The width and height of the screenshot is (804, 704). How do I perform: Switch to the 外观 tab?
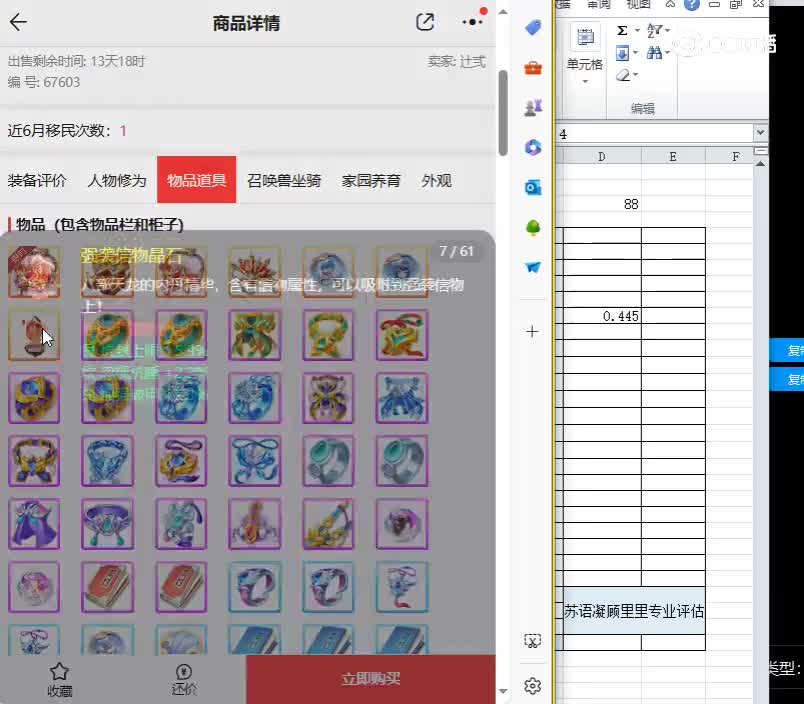[436, 180]
